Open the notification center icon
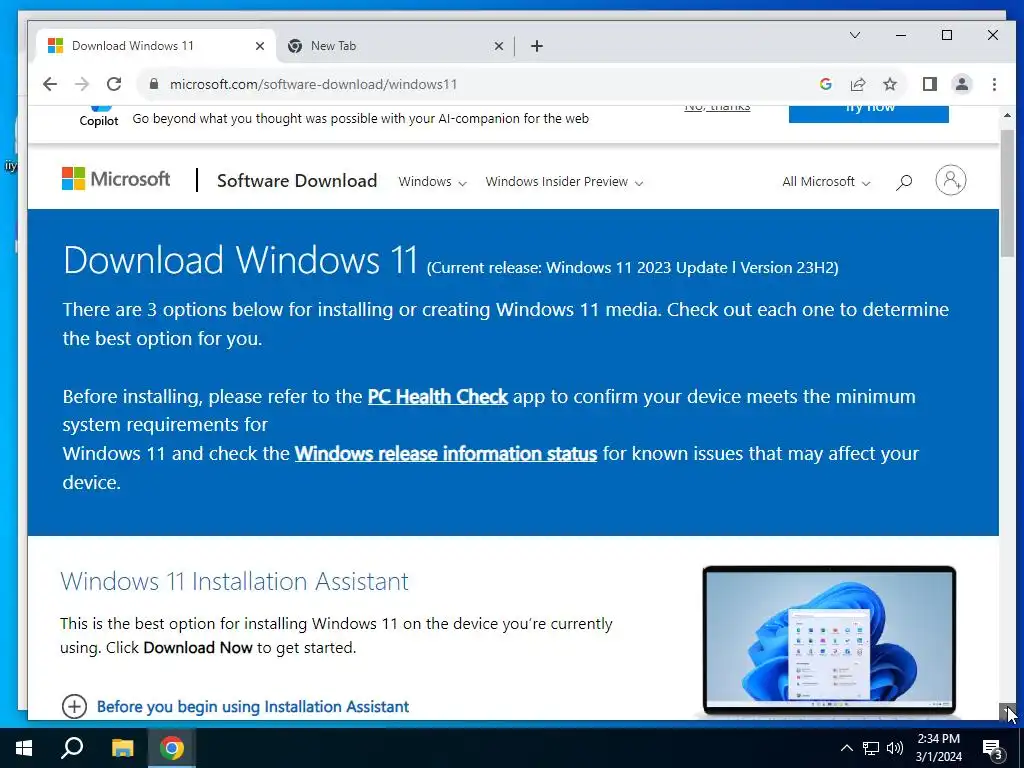 [x=993, y=748]
